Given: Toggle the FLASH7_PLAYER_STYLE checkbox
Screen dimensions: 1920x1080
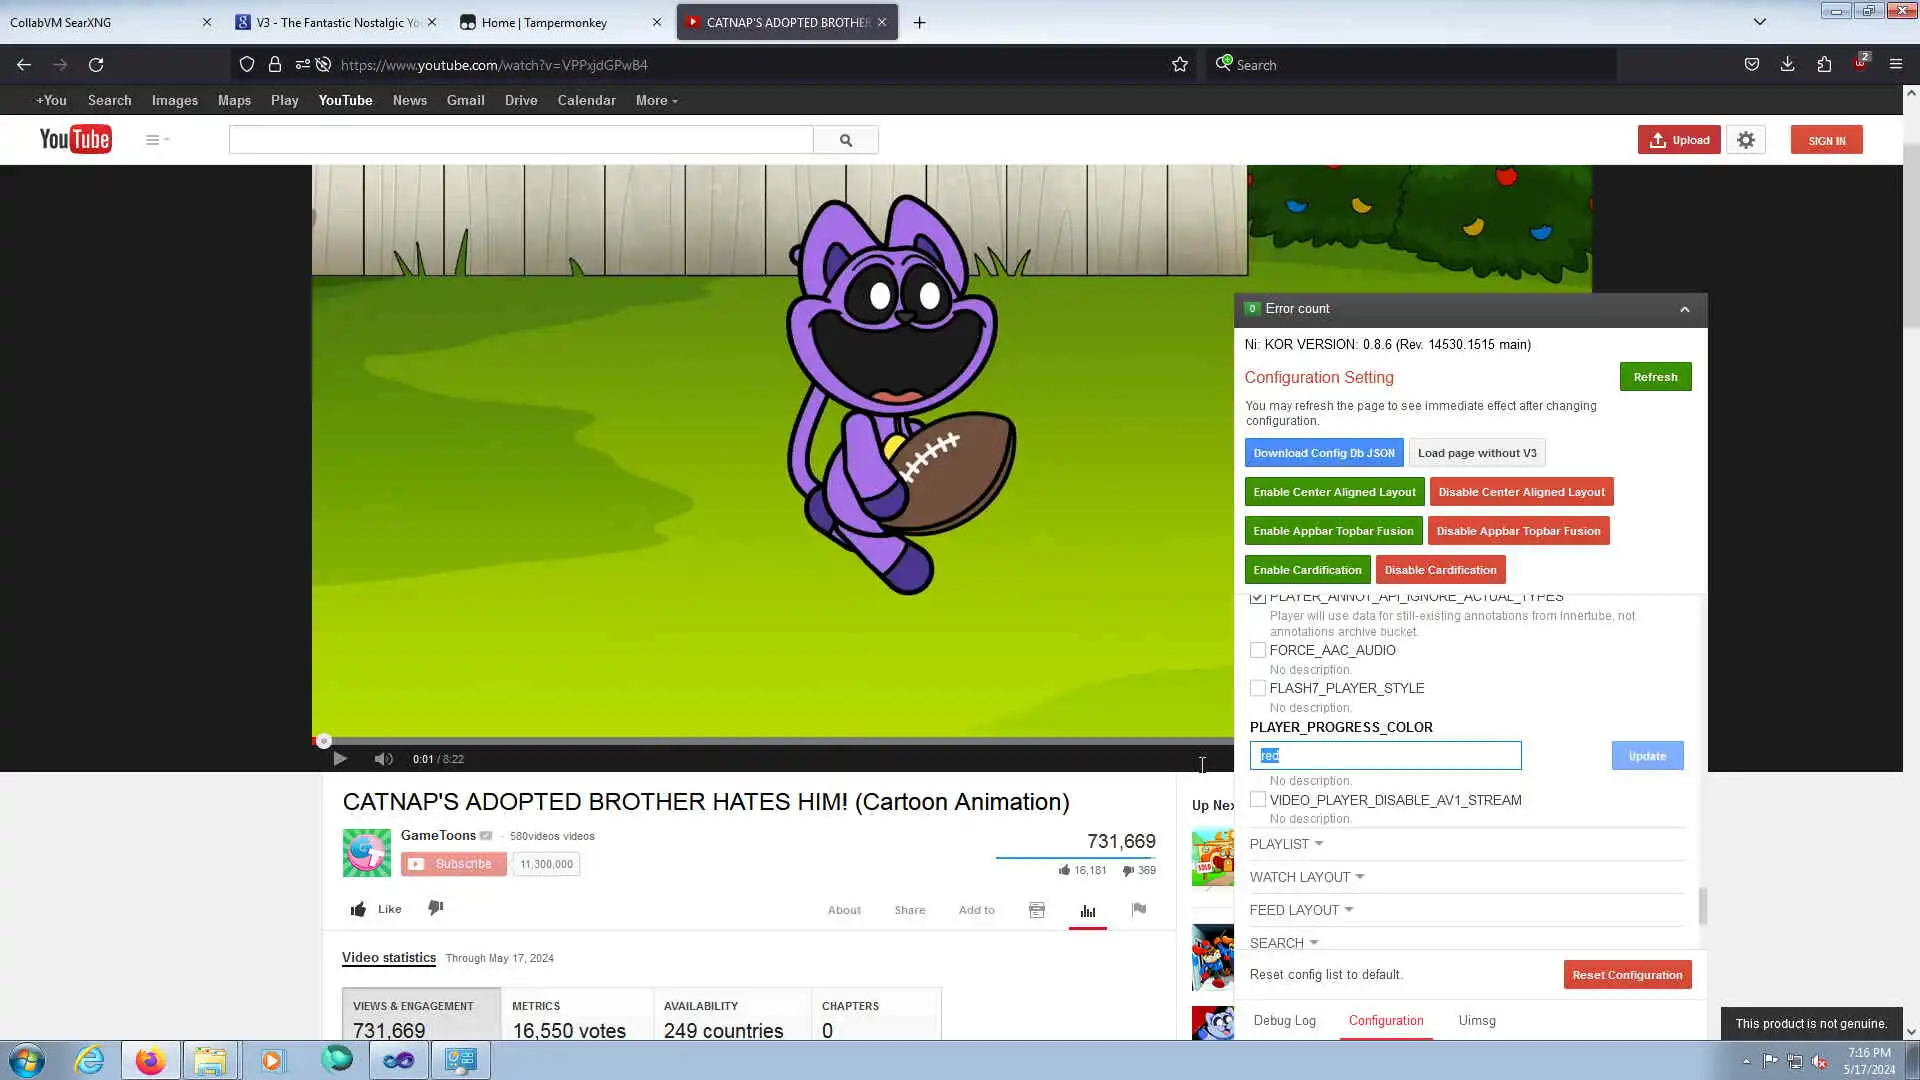Looking at the screenshot, I should click(1258, 688).
